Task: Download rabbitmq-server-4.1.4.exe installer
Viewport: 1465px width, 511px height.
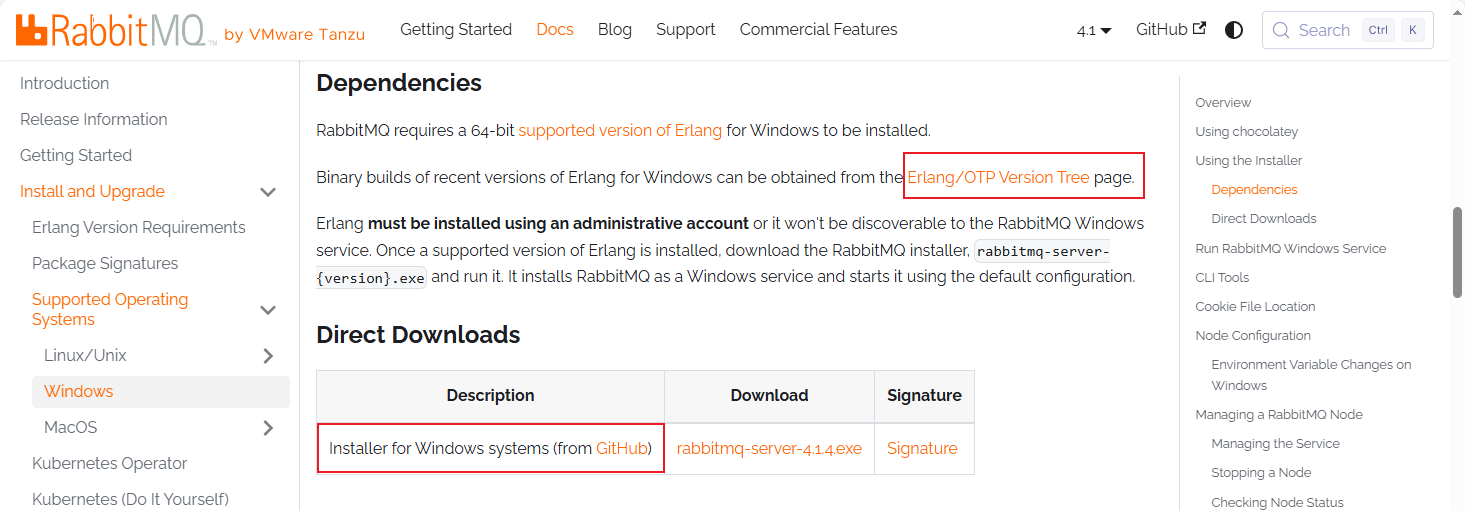Action: point(769,449)
